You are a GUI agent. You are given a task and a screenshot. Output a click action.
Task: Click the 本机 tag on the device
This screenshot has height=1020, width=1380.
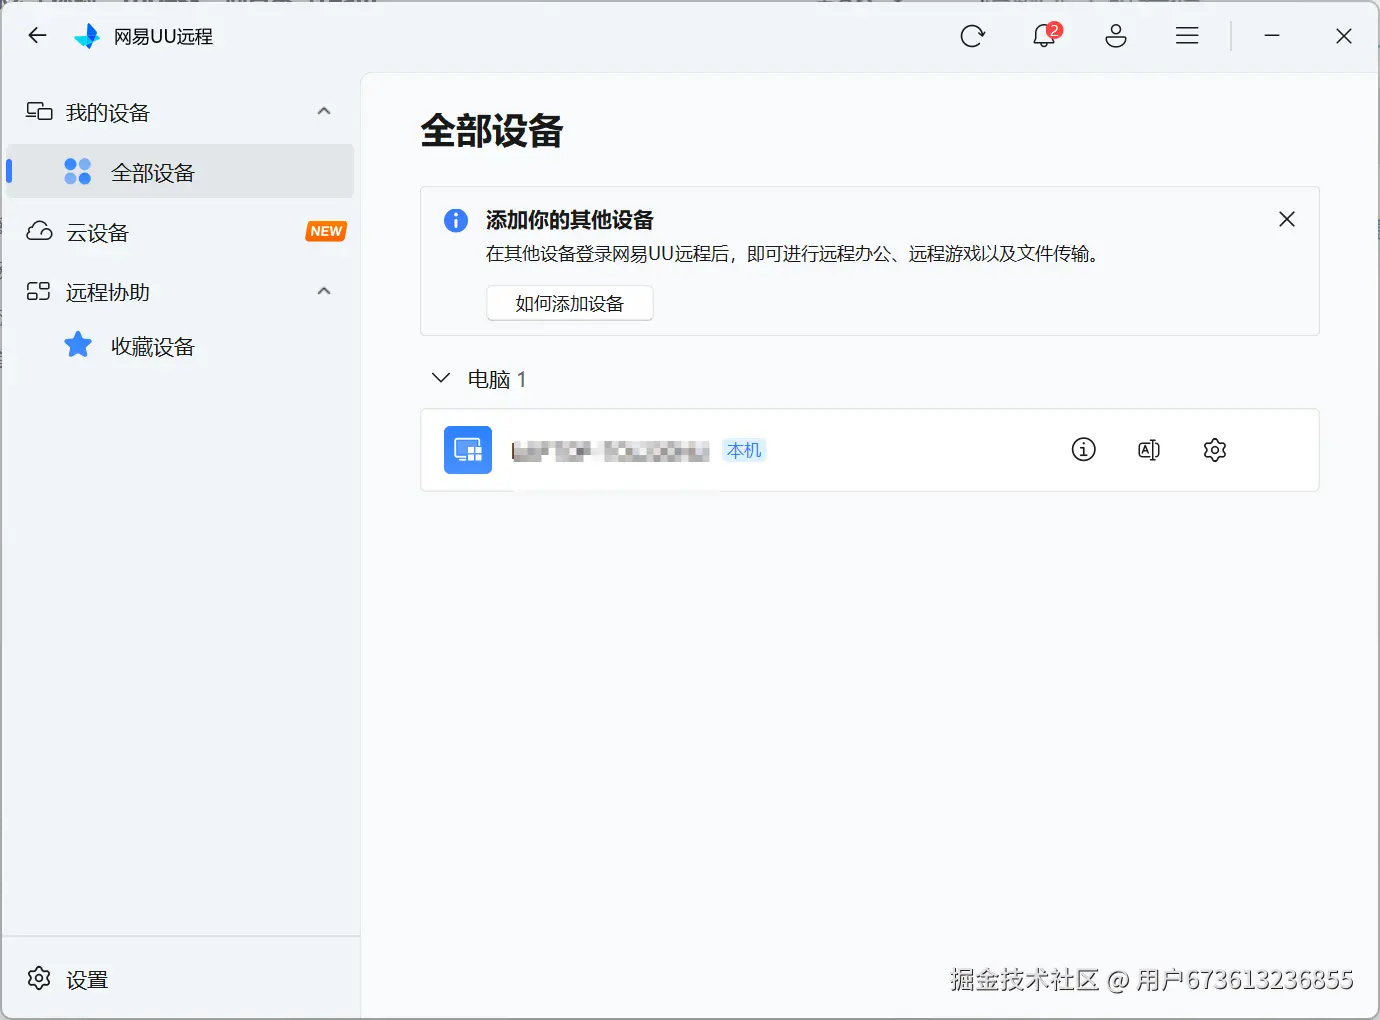coord(744,450)
